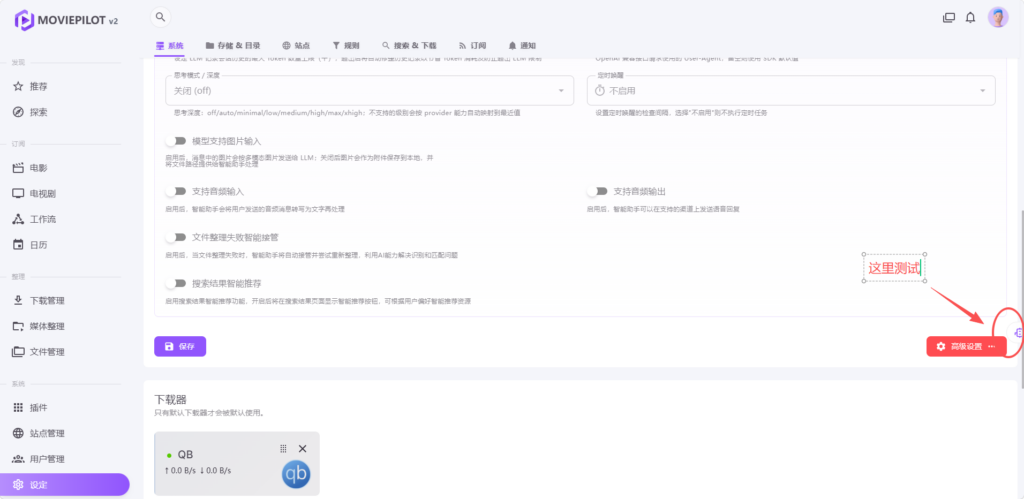Switch to 存储 & 目录 tab
Screen dimensions: 1024x499
pyautogui.click(x=233, y=46)
